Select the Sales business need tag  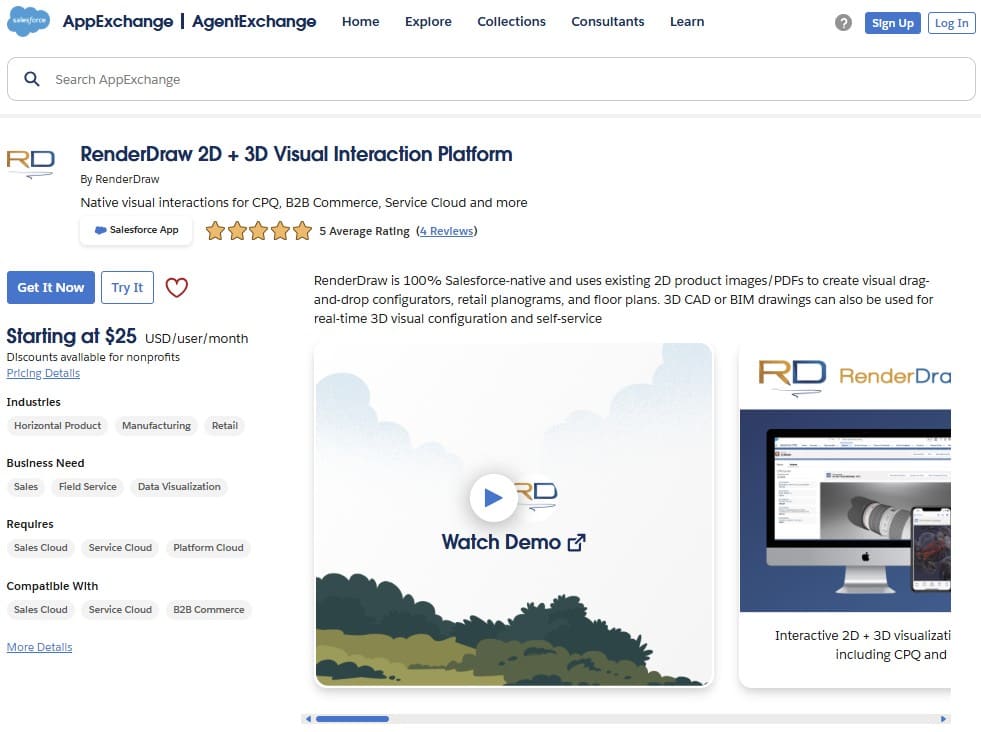tap(26, 487)
